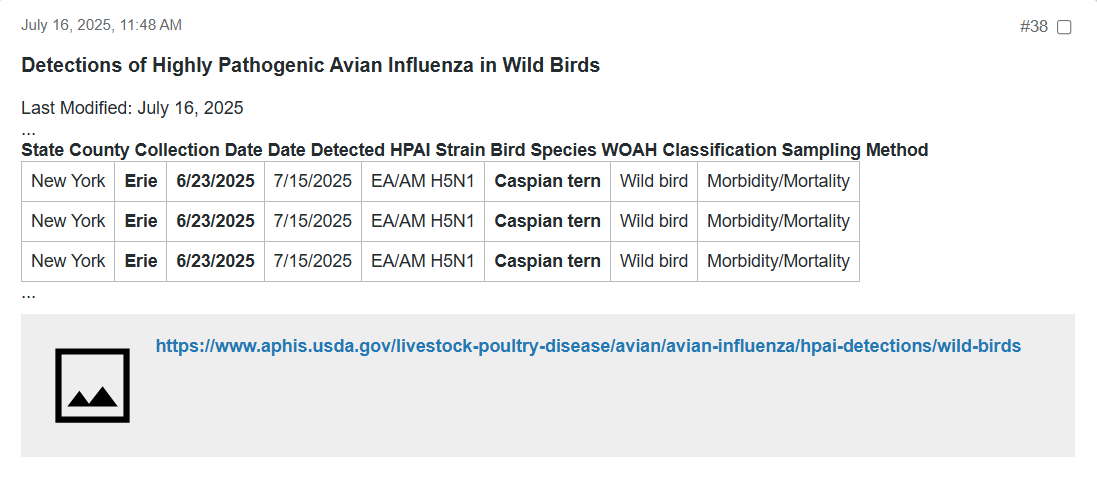Select the EA/AM H5N1 cell in the third row

coord(423,261)
